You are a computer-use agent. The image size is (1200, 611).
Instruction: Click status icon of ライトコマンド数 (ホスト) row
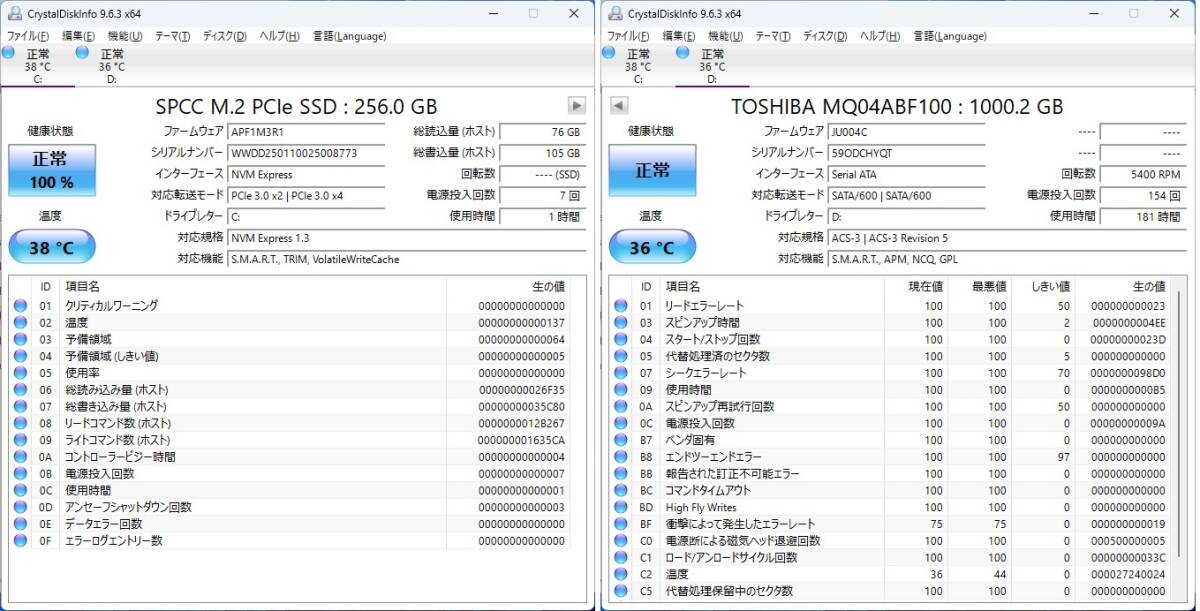point(20,440)
